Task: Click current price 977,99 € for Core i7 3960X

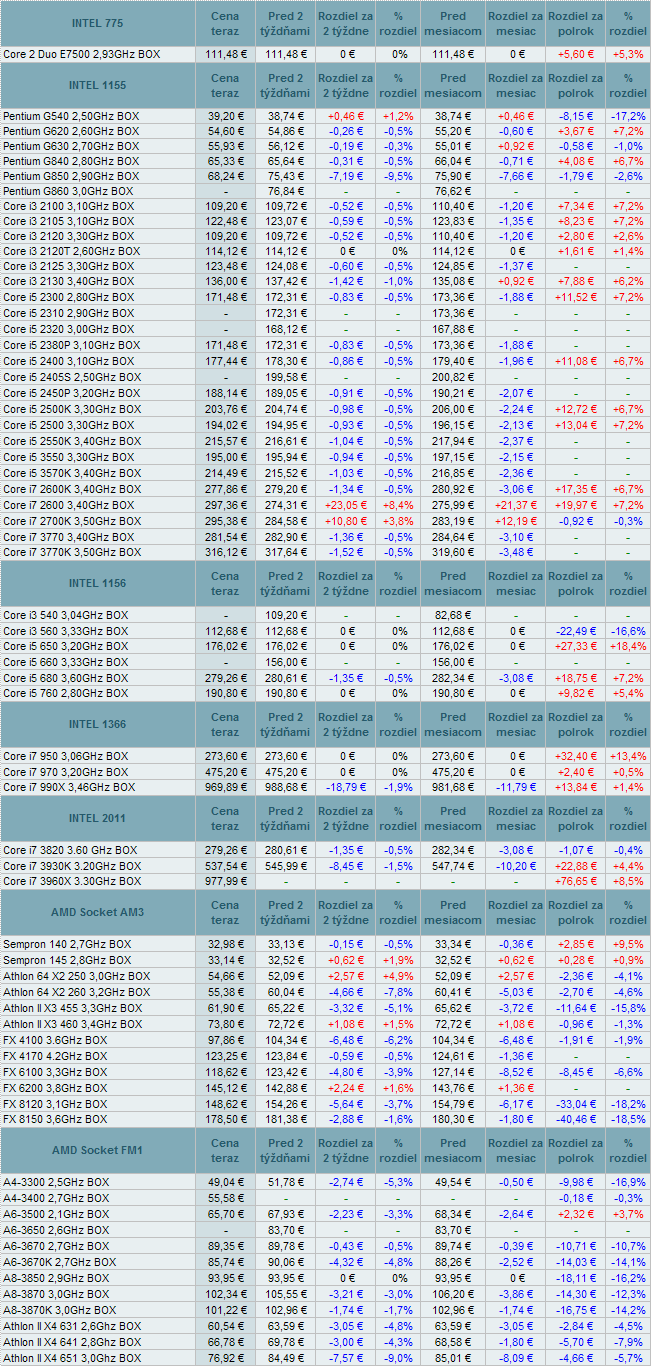Action: [x=226, y=882]
